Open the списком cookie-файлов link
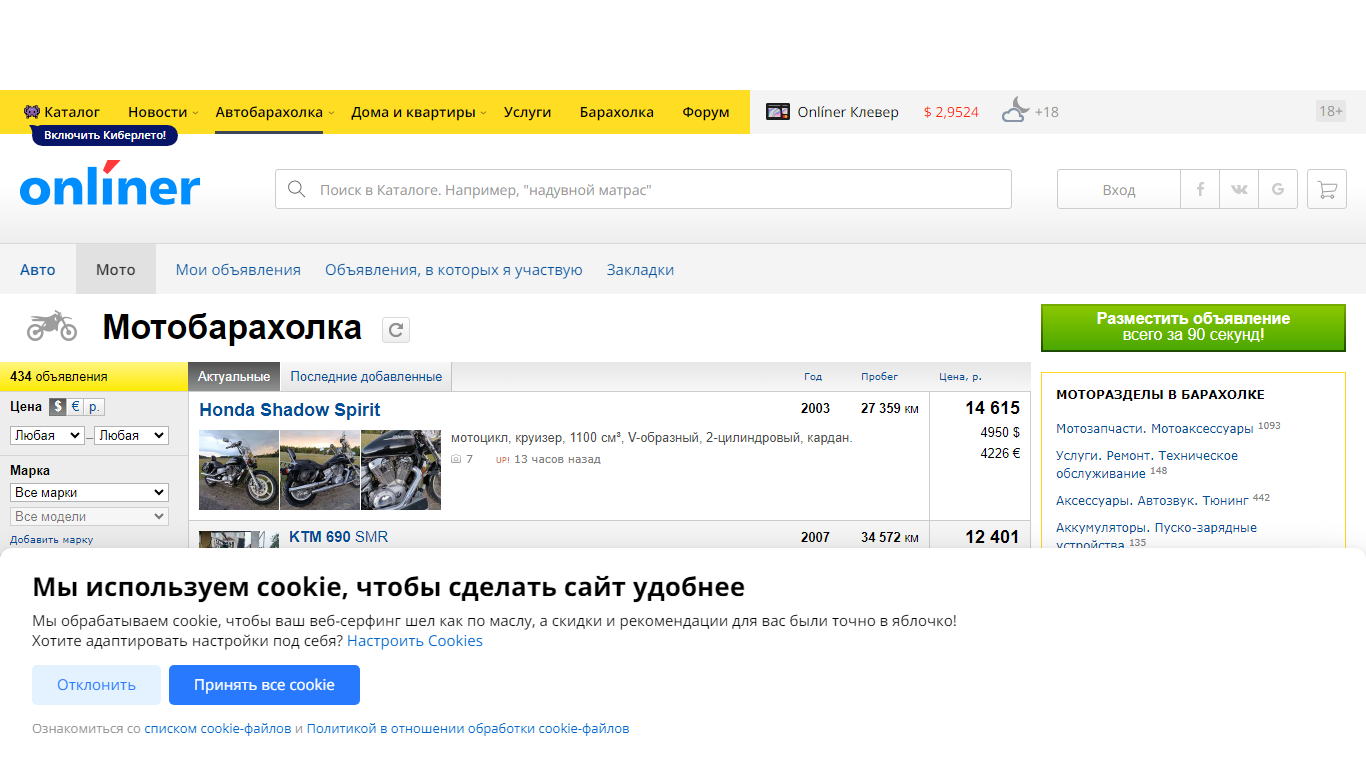This screenshot has height=768, width=1366. coord(218,729)
